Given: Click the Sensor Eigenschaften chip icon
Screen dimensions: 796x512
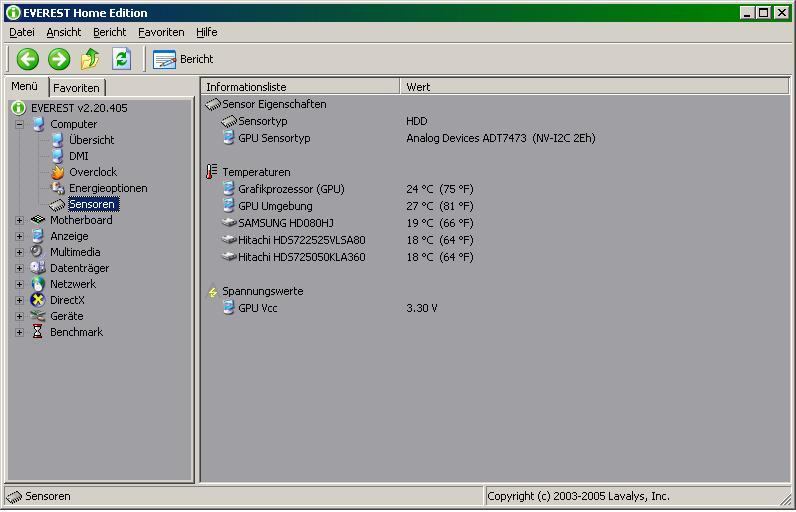Looking at the screenshot, I should [213, 104].
